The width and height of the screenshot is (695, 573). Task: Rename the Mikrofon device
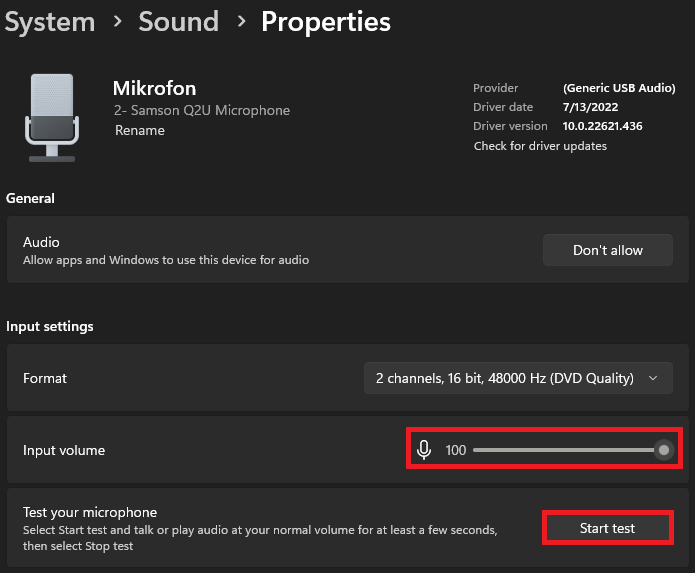pos(140,130)
